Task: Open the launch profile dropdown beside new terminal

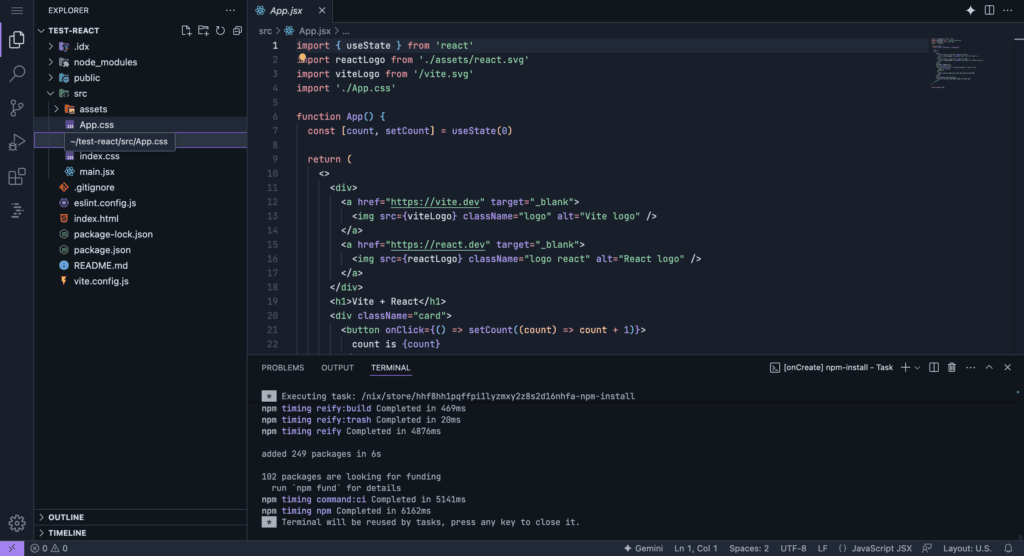Action: (917, 368)
